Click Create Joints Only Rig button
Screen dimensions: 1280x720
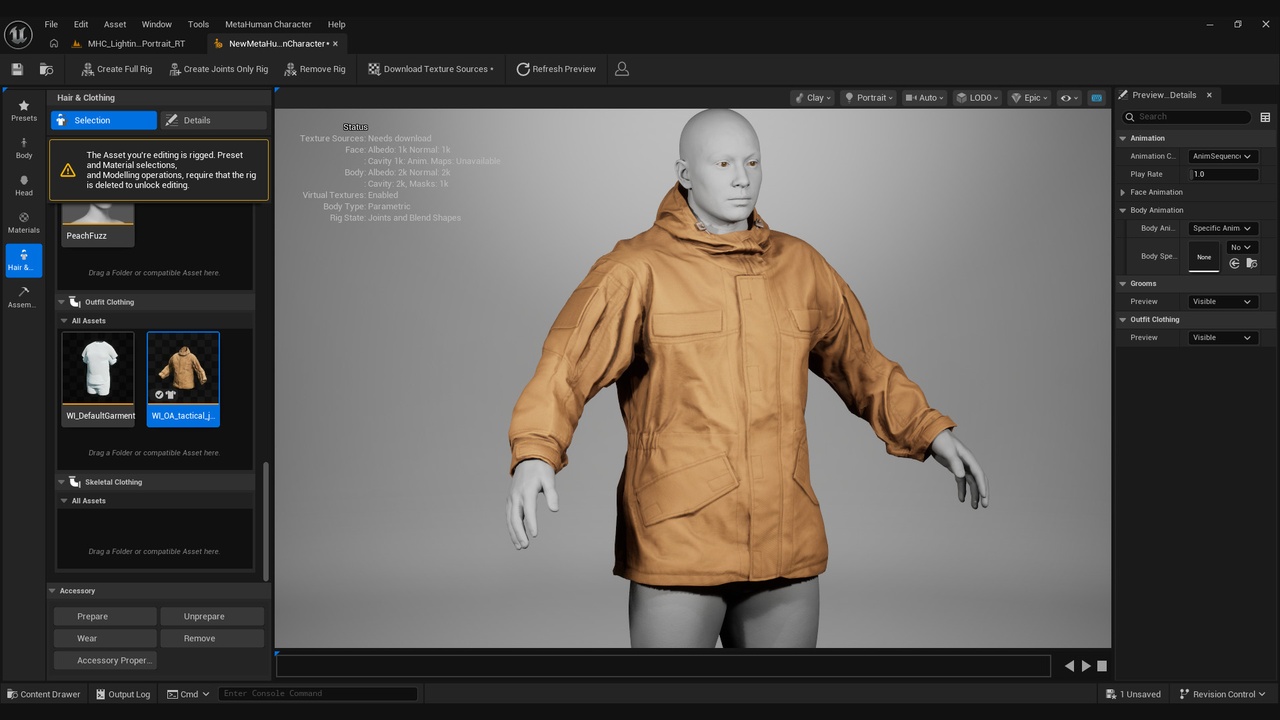click(219, 69)
